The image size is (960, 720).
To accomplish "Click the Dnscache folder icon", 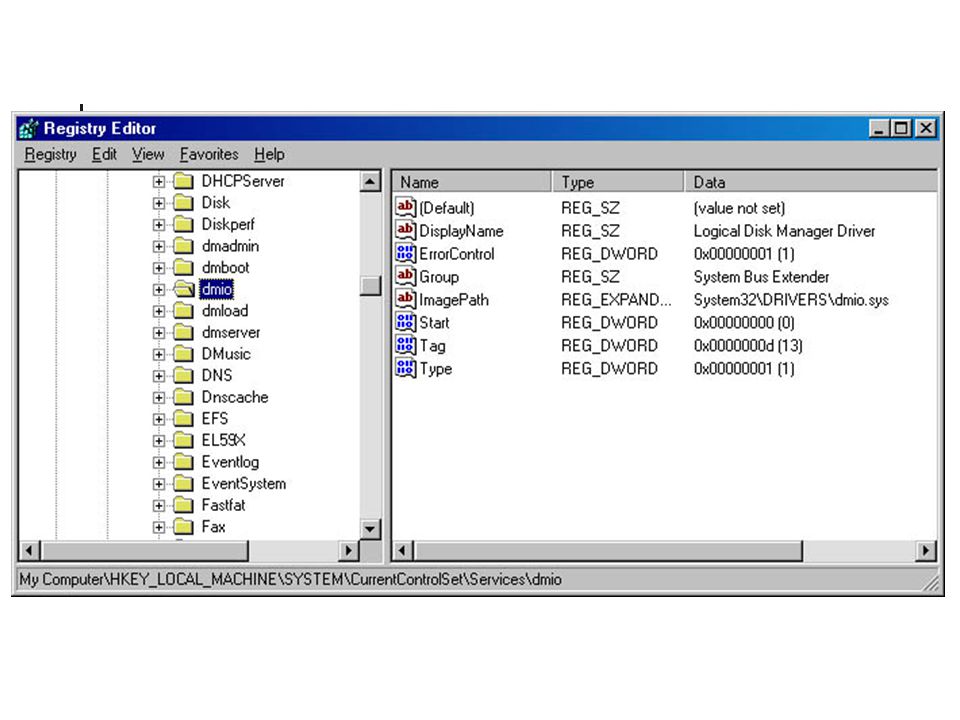I will pyautogui.click(x=183, y=397).
